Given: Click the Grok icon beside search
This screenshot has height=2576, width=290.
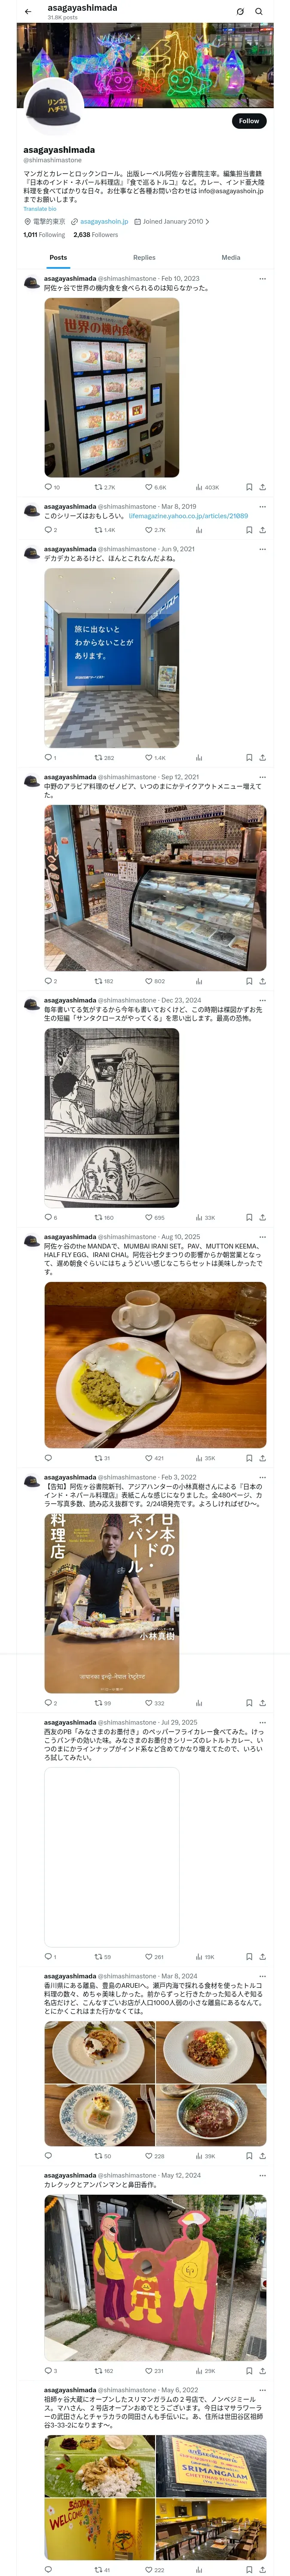Looking at the screenshot, I should [240, 12].
